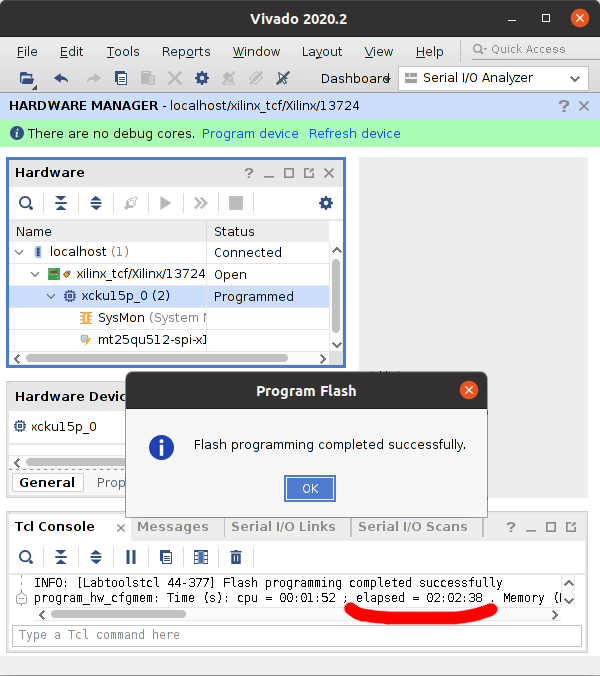Collapse all in Tcl Console toolbar
This screenshot has width=600, height=676.
point(61,557)
